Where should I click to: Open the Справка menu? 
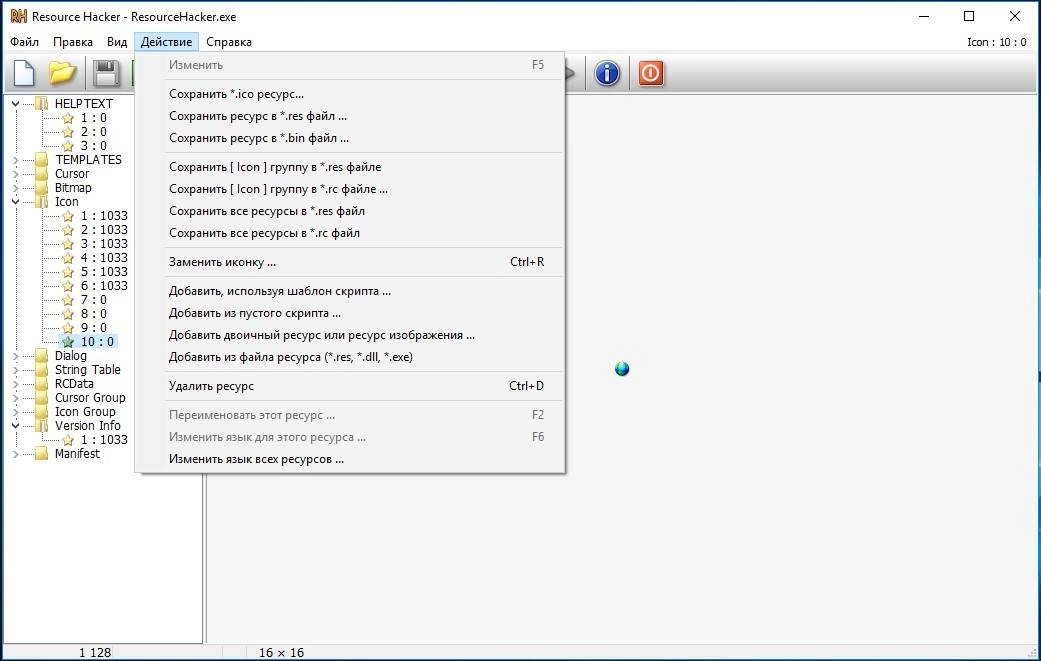tap(229, 42)
